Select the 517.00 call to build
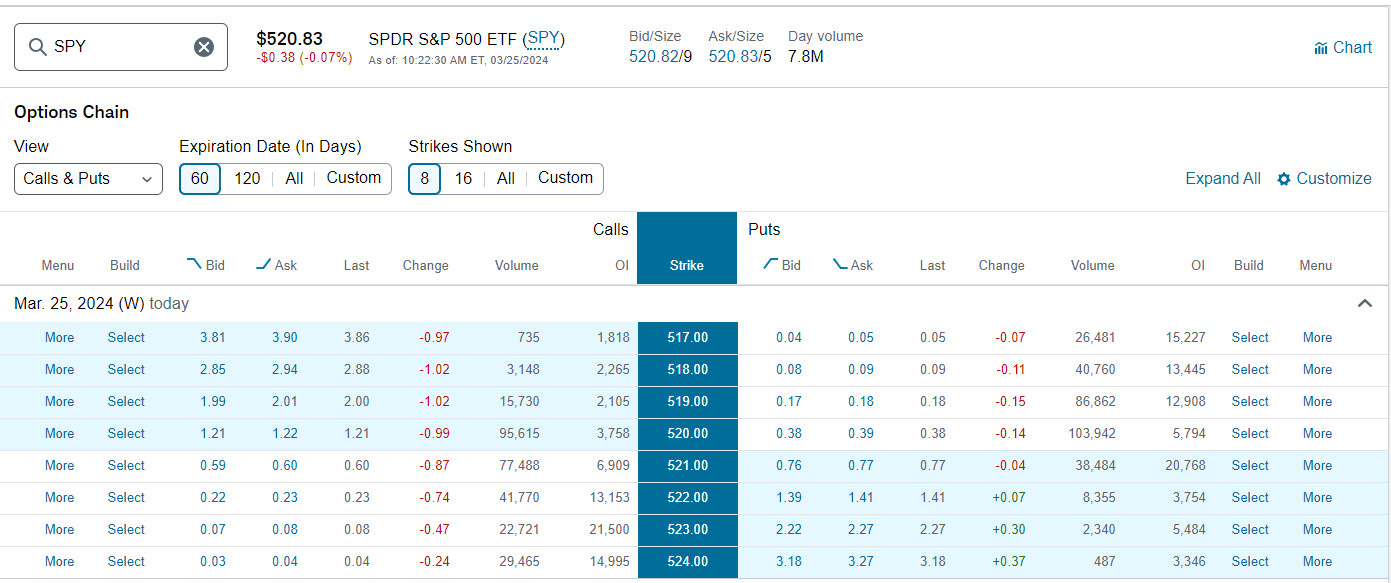1391x583 pixels. 126,337
